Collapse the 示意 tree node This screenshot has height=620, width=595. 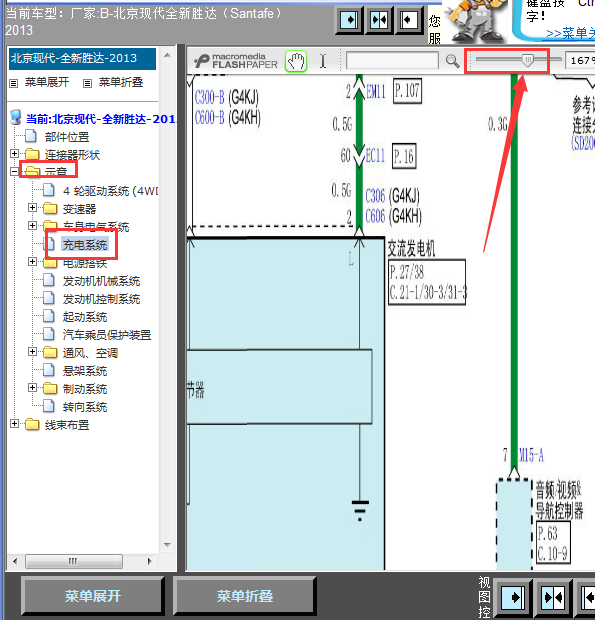[x=14, y=171]
